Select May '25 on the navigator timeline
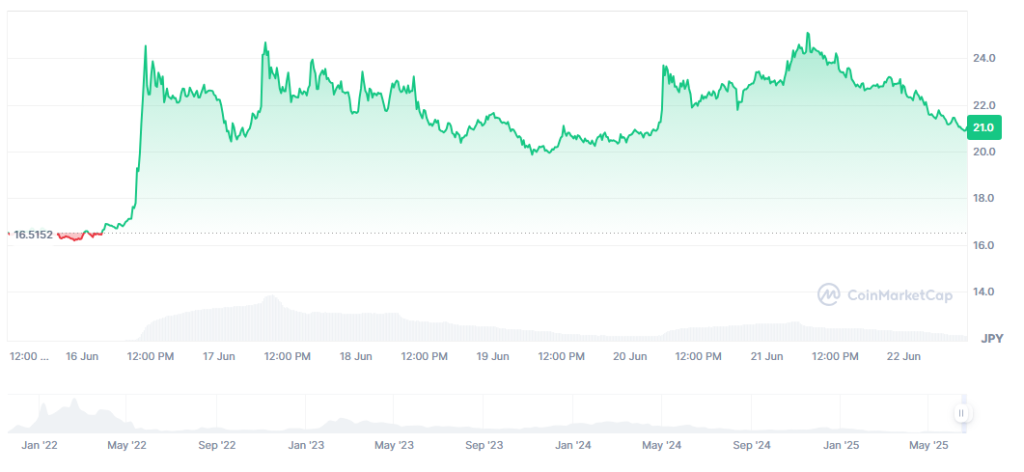1024x472 pixels. point(929,445)
